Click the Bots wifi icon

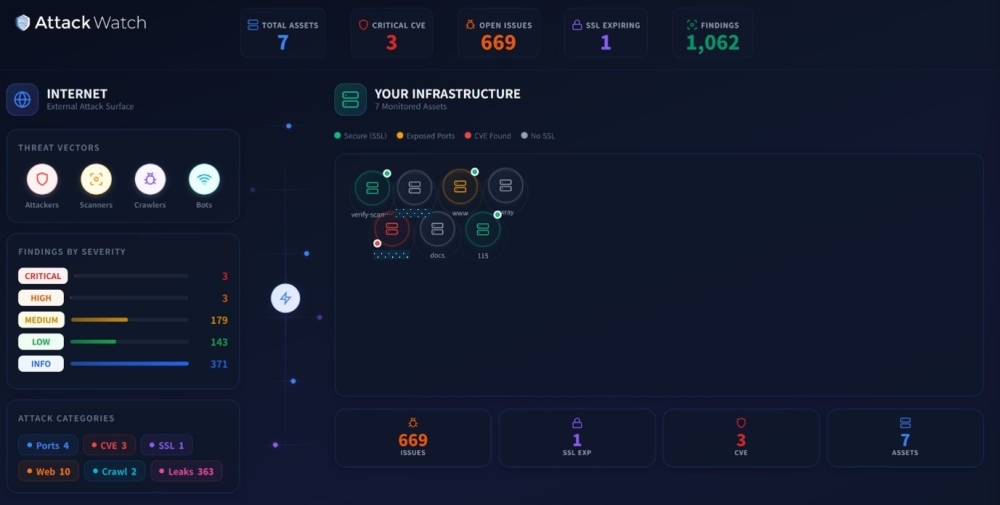[204, 180]
